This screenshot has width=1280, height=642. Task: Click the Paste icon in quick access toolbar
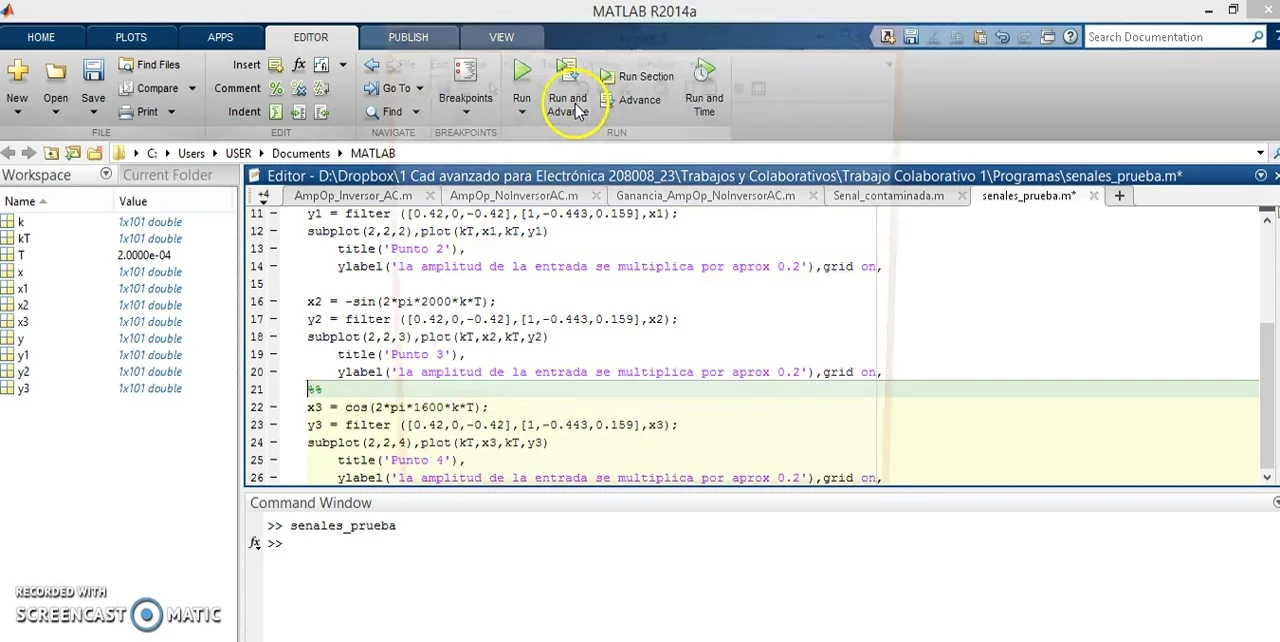pos(979,37)
